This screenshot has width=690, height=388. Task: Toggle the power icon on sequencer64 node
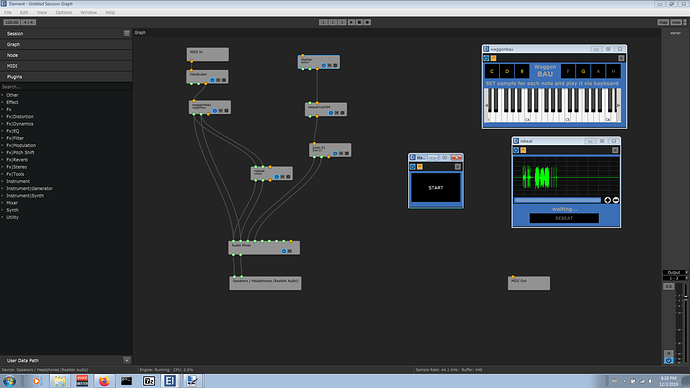pos(331,113)
